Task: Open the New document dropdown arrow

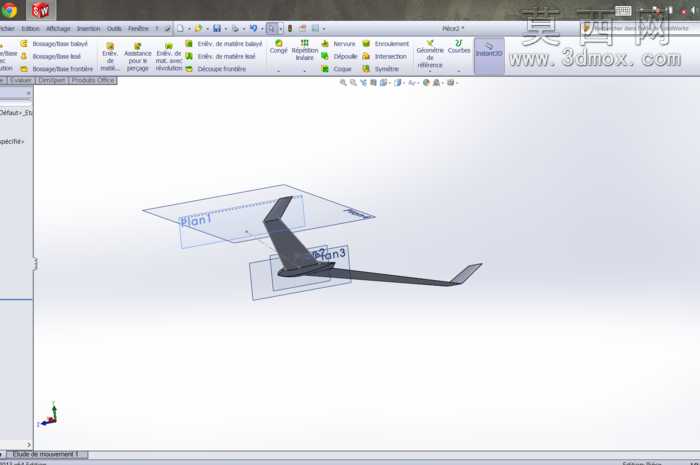Action: 189,29
